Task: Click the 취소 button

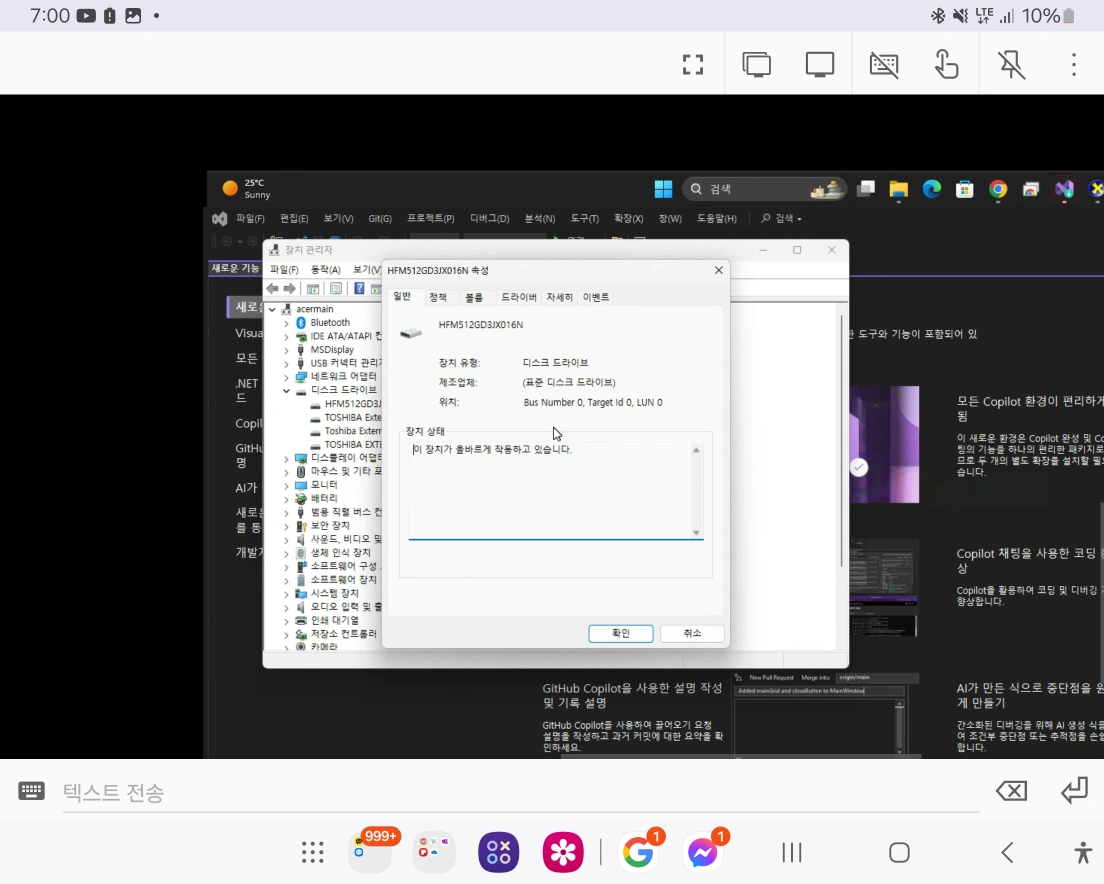Action: click(692, 633)
